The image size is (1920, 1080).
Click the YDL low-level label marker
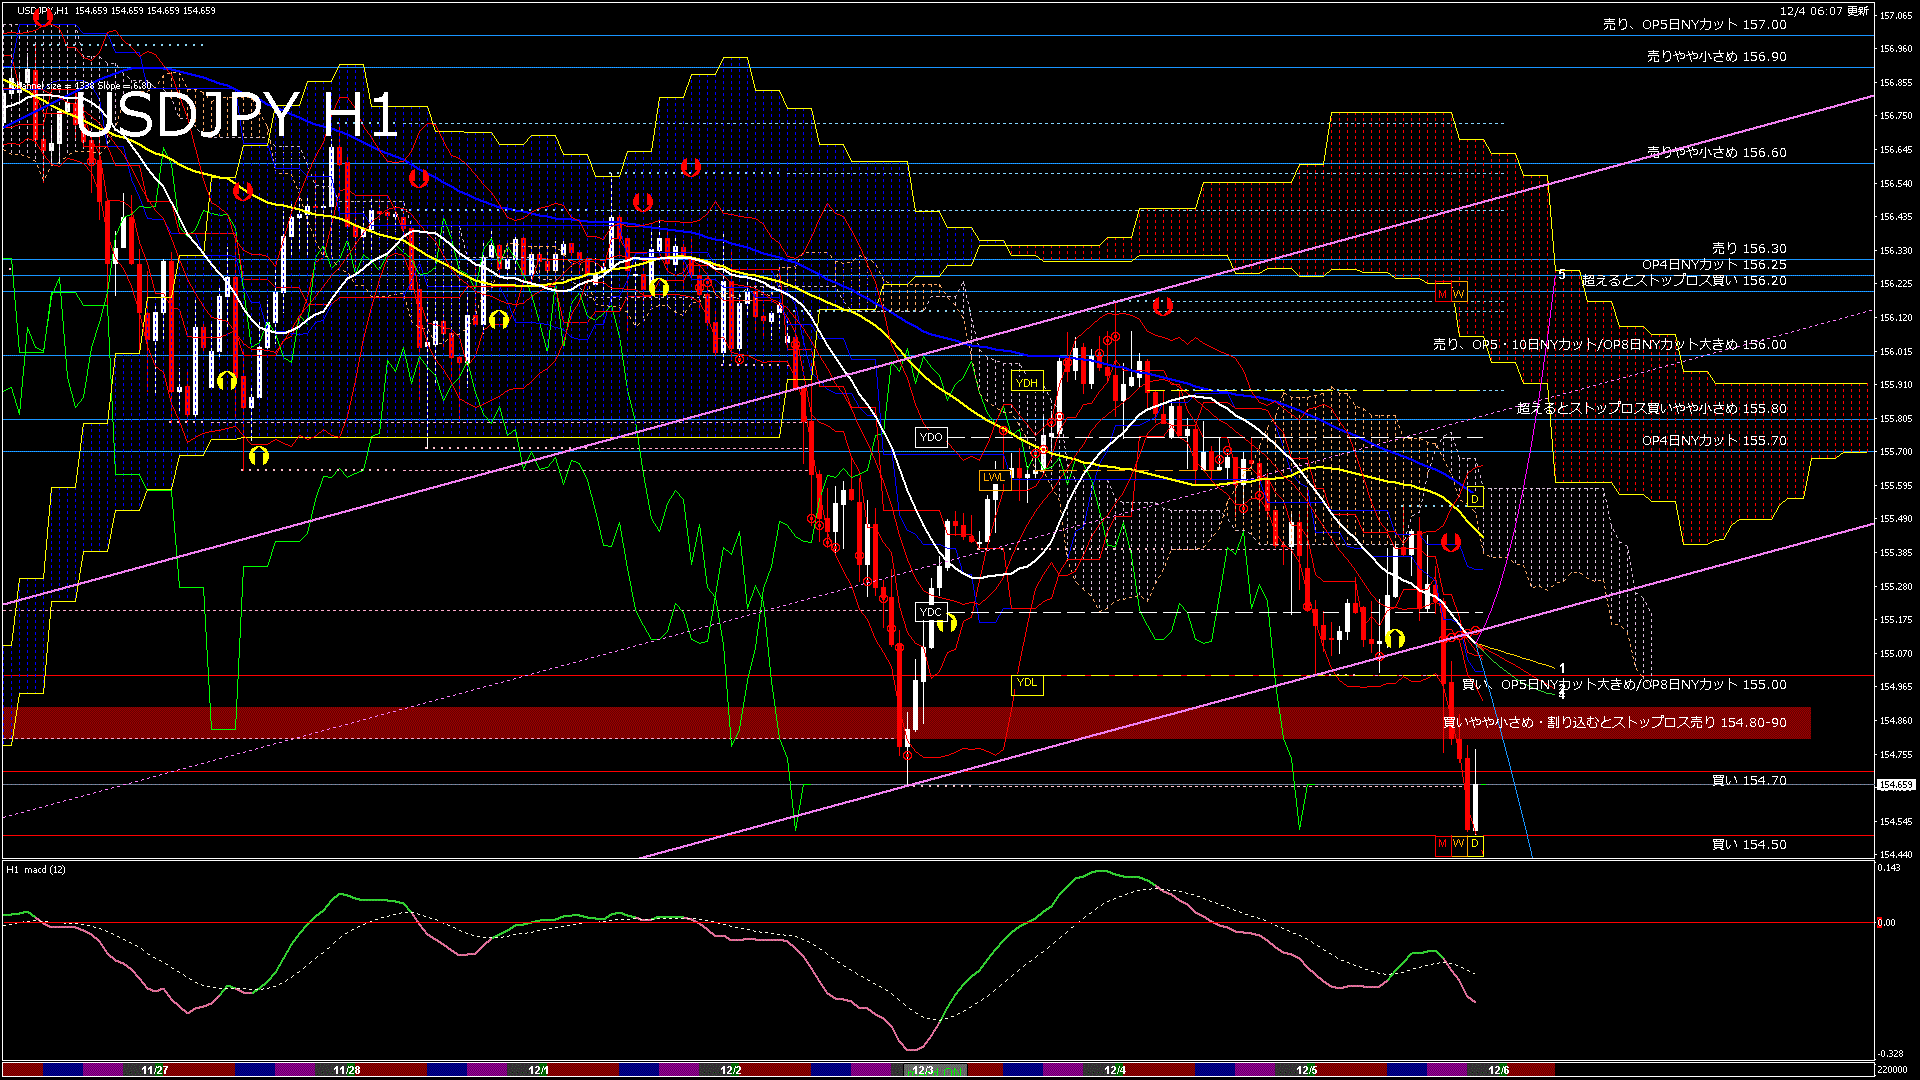point(1027,684)
